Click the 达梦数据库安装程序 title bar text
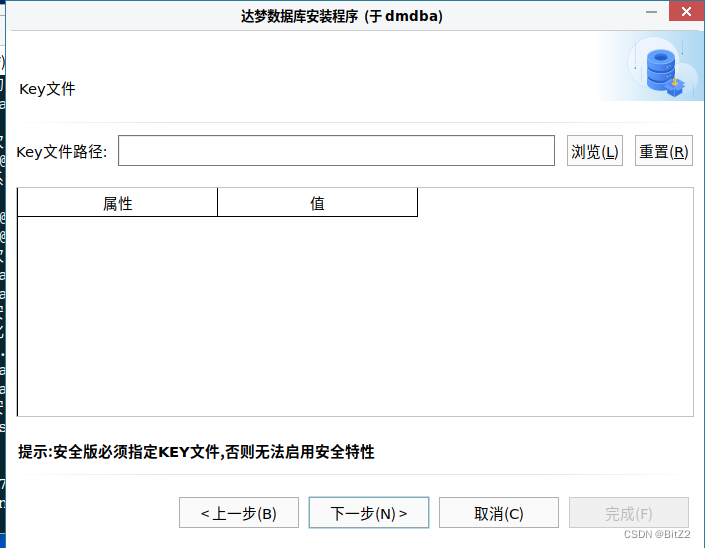The height and width of the screenshot is (548, 705). (x=342, y=16)
